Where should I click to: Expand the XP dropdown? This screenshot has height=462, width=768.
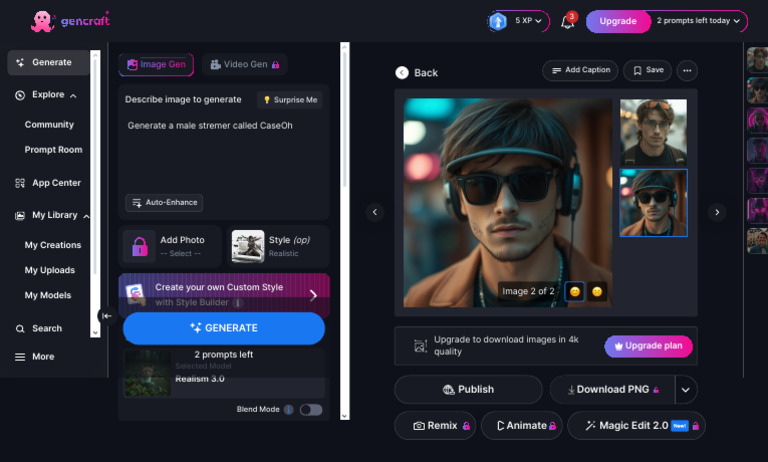(x=538, y=21)
